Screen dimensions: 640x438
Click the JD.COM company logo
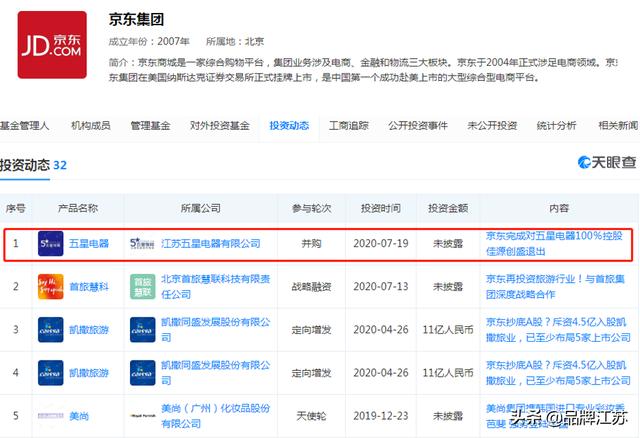52,45
